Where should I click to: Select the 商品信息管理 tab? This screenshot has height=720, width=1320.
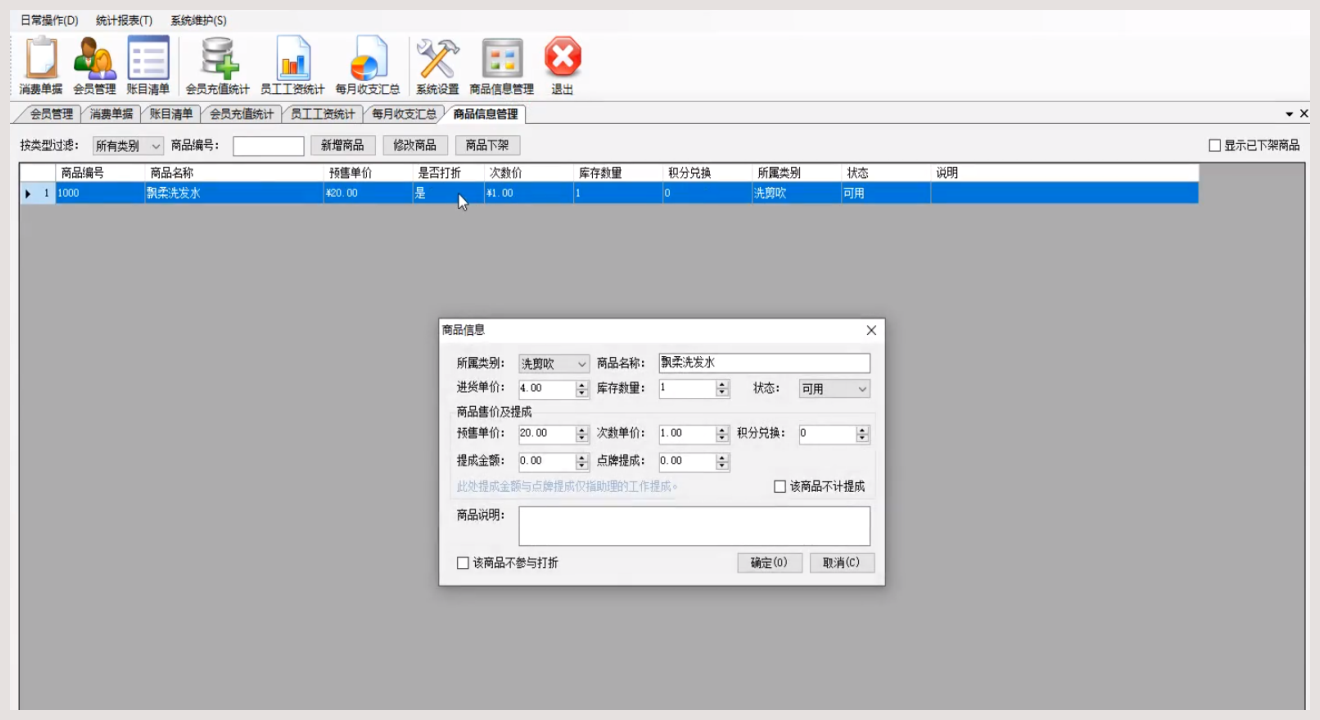[x=485, y=114]
